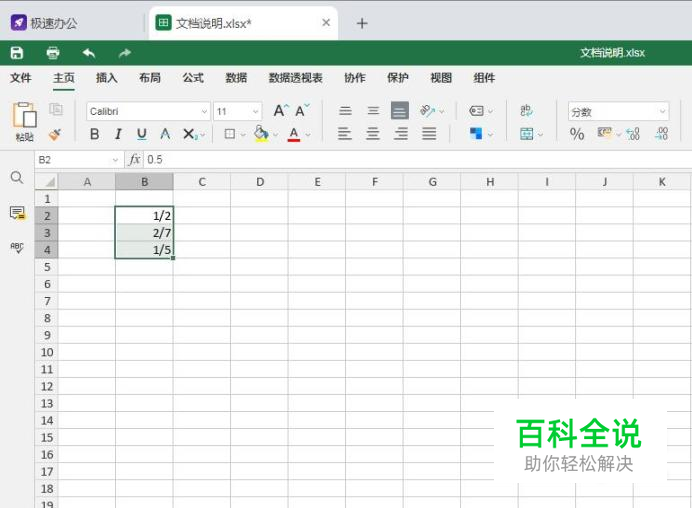Switch to the 公式 tab
692x508 pixels.
[193, 78]
